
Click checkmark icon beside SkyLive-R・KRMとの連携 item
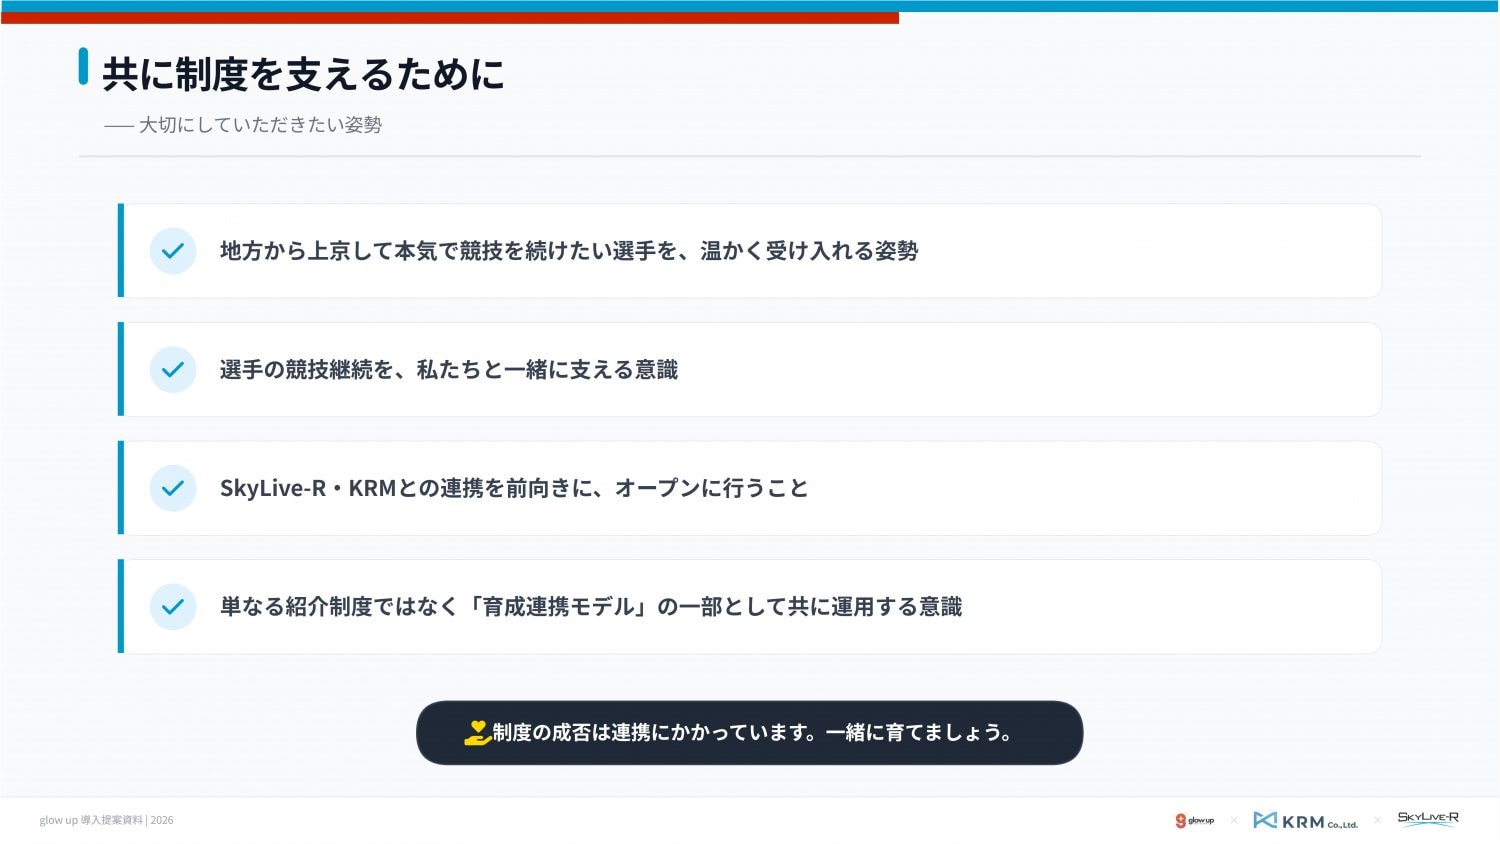(x=173, y=488)
